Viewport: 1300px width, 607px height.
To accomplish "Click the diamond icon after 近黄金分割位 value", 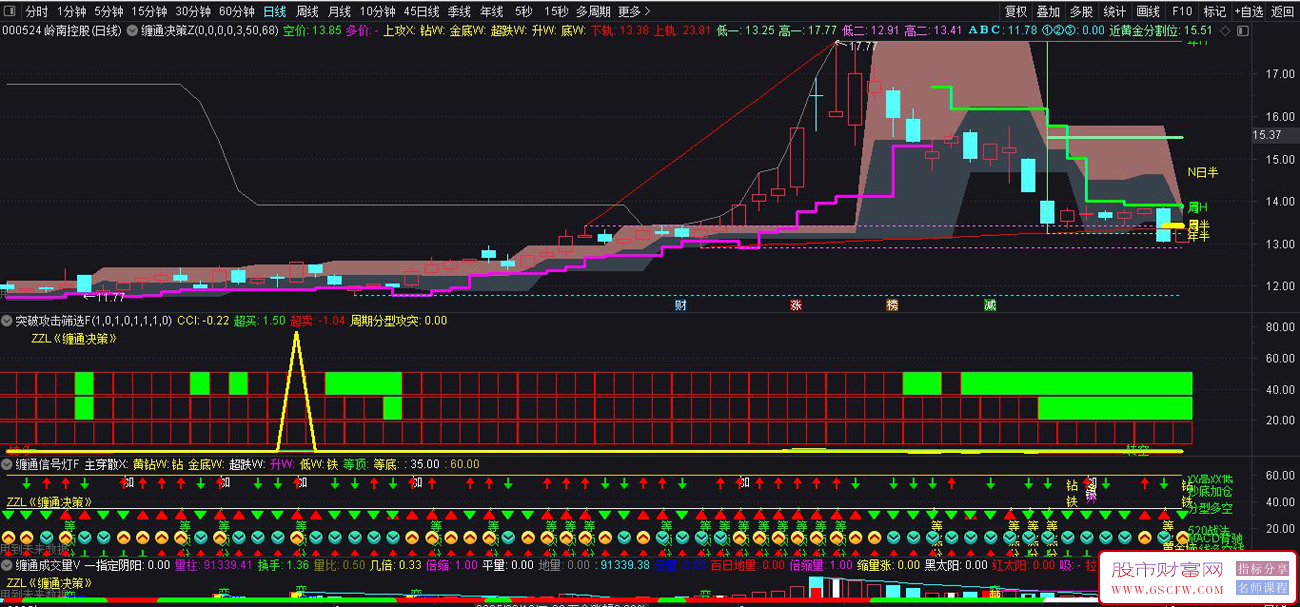I will [x=1226, y=30].
